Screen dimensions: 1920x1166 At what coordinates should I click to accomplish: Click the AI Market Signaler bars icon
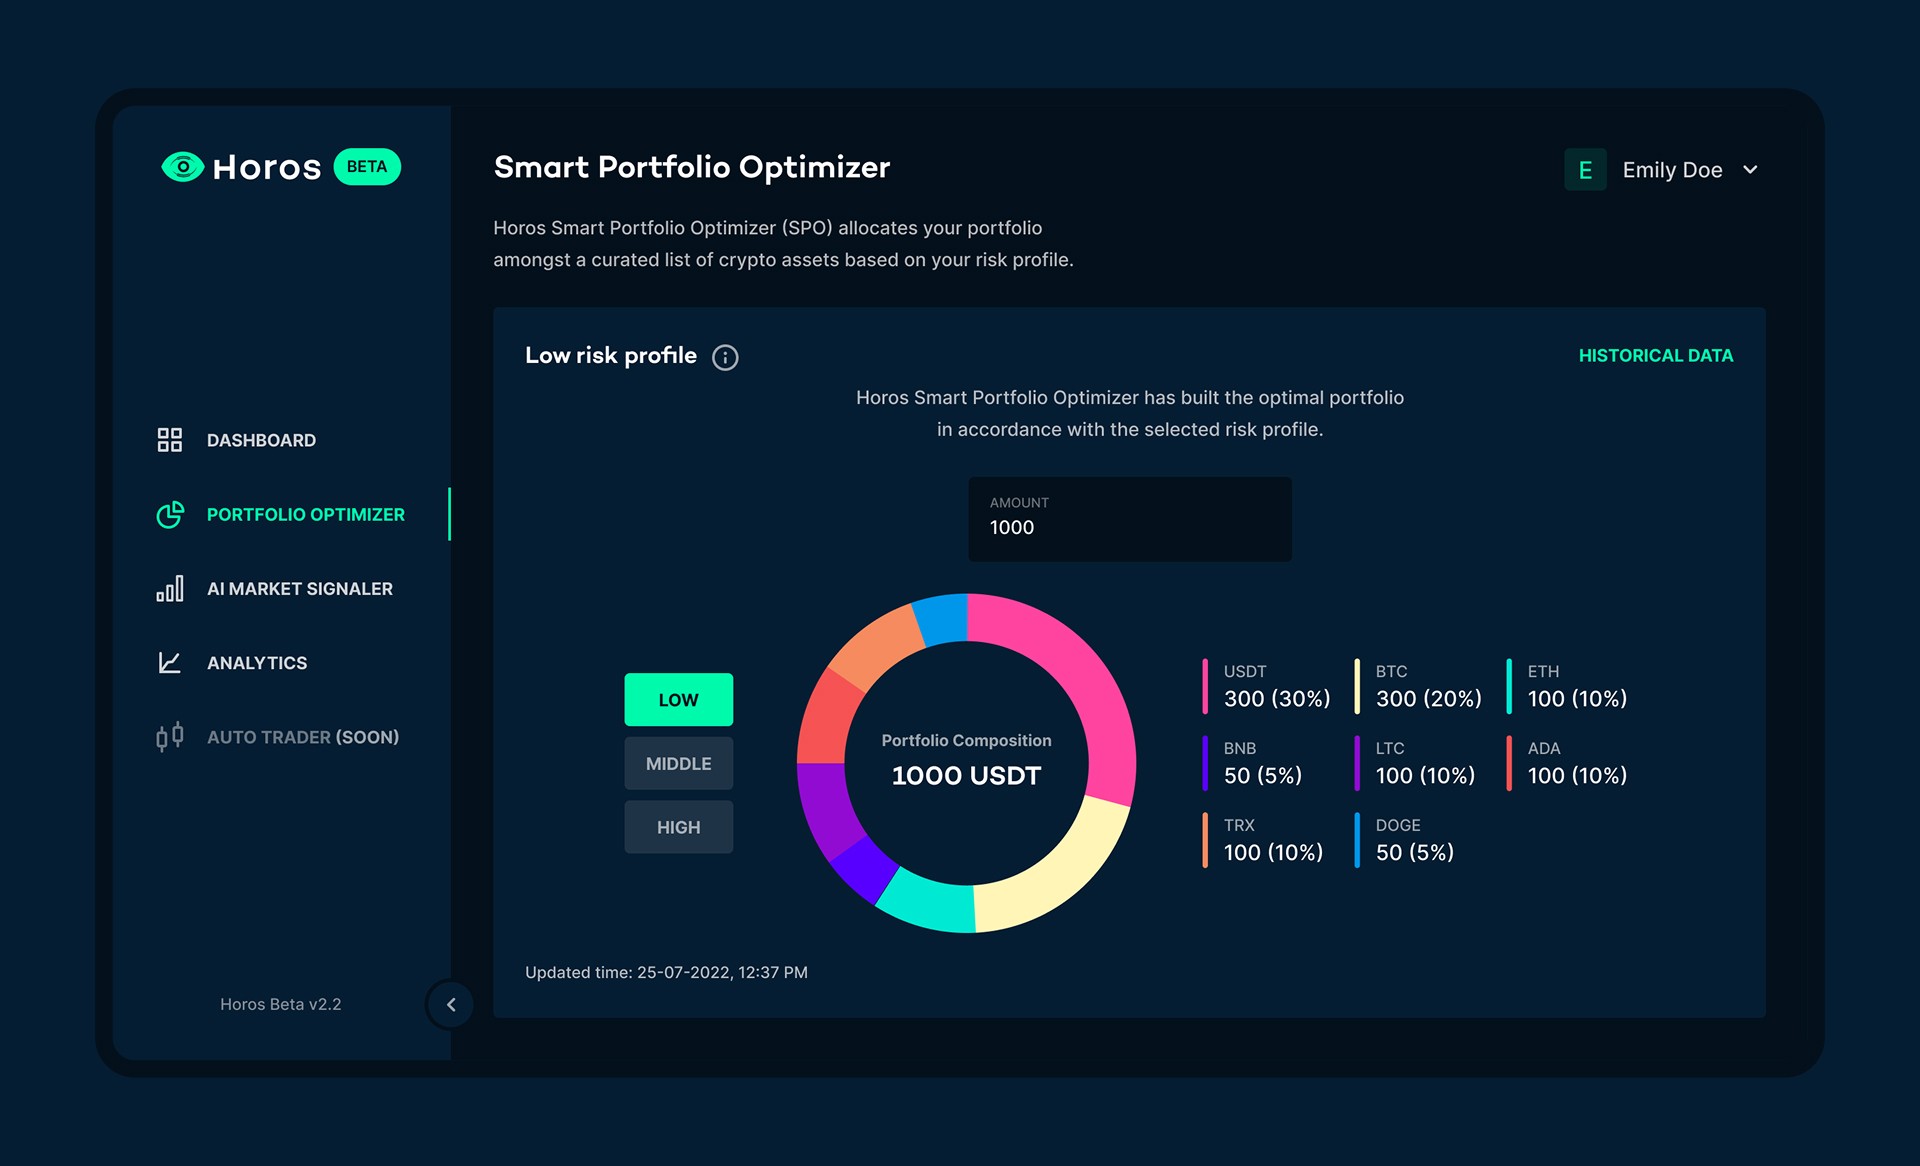[170, 589]
